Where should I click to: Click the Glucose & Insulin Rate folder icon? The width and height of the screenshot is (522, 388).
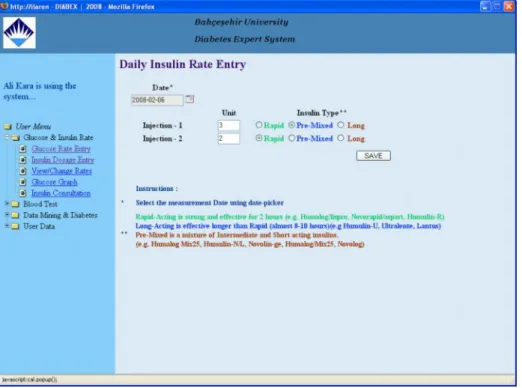point(16,138)
